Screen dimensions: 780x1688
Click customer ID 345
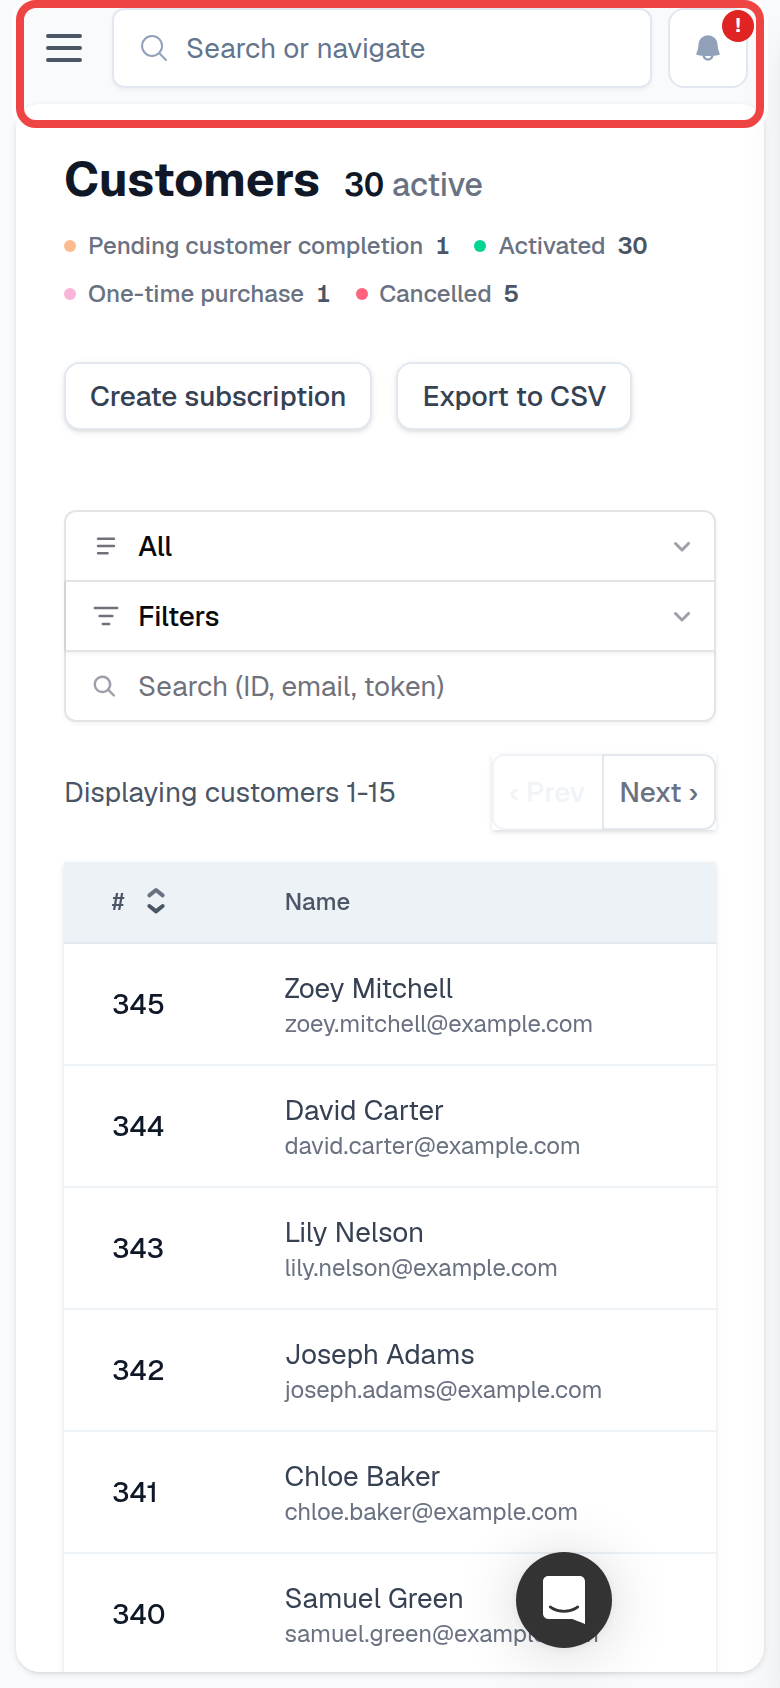(x=138, y=1004)
